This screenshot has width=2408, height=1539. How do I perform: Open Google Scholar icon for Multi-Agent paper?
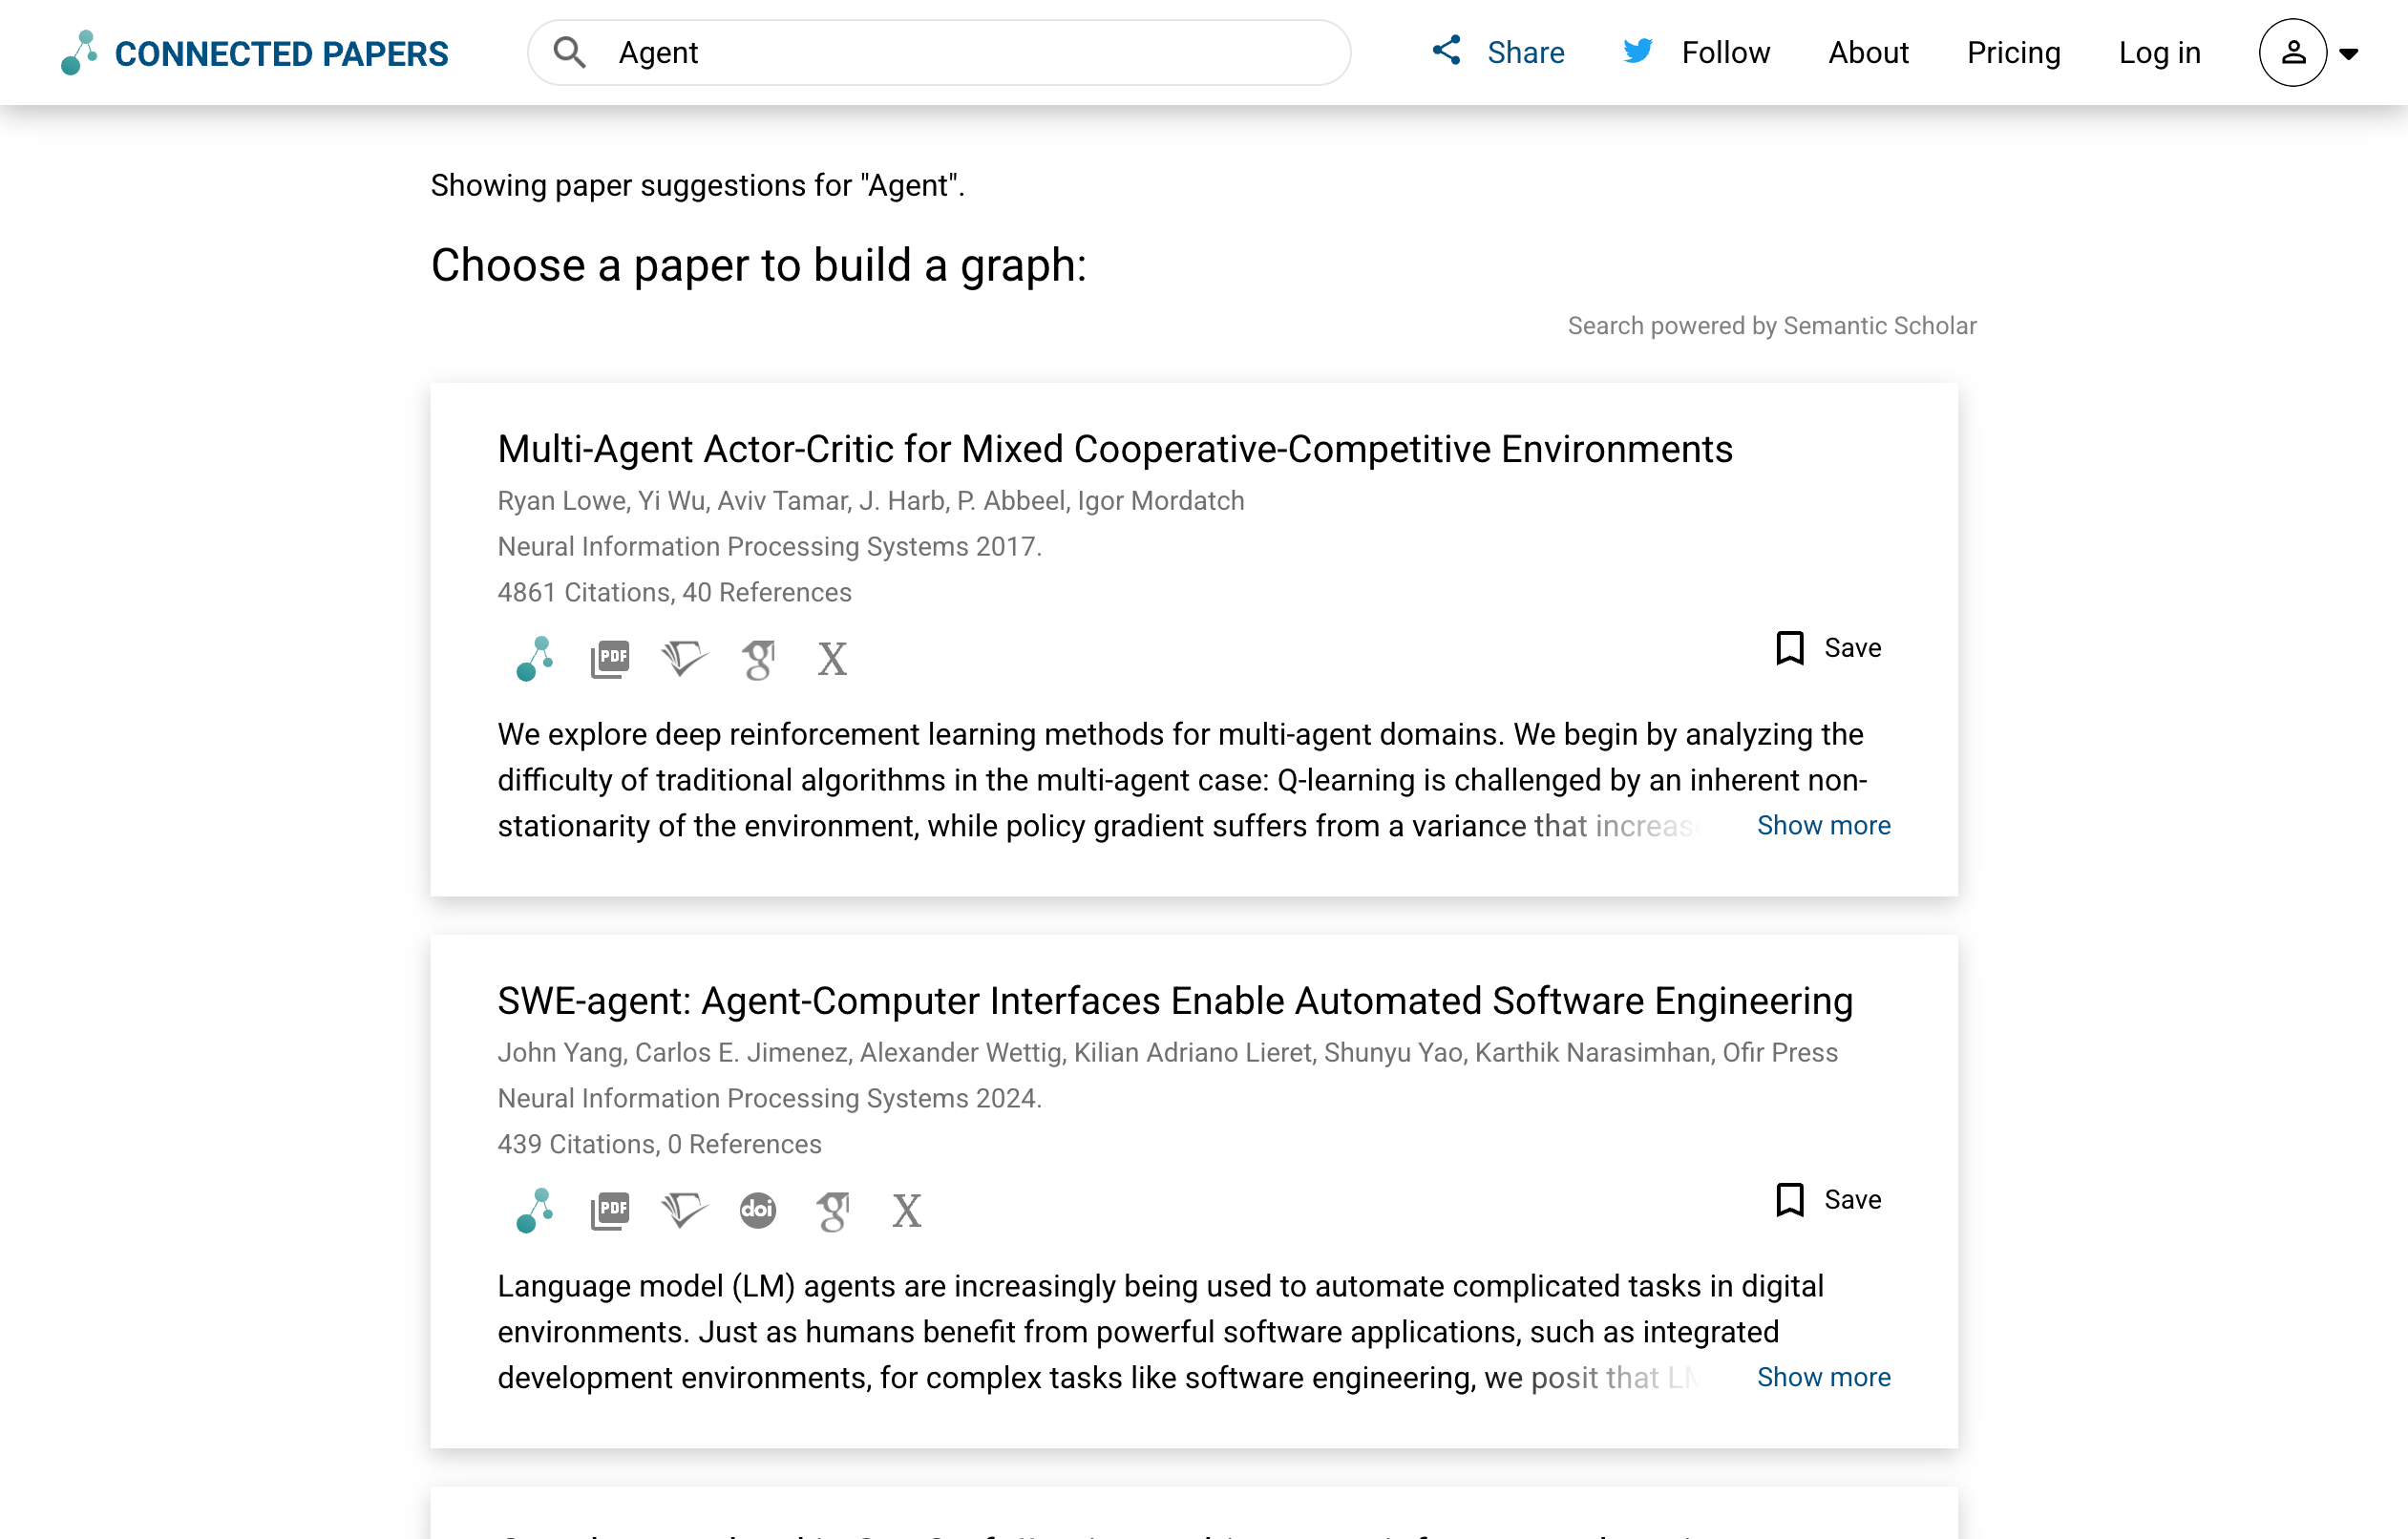(758, 659)
